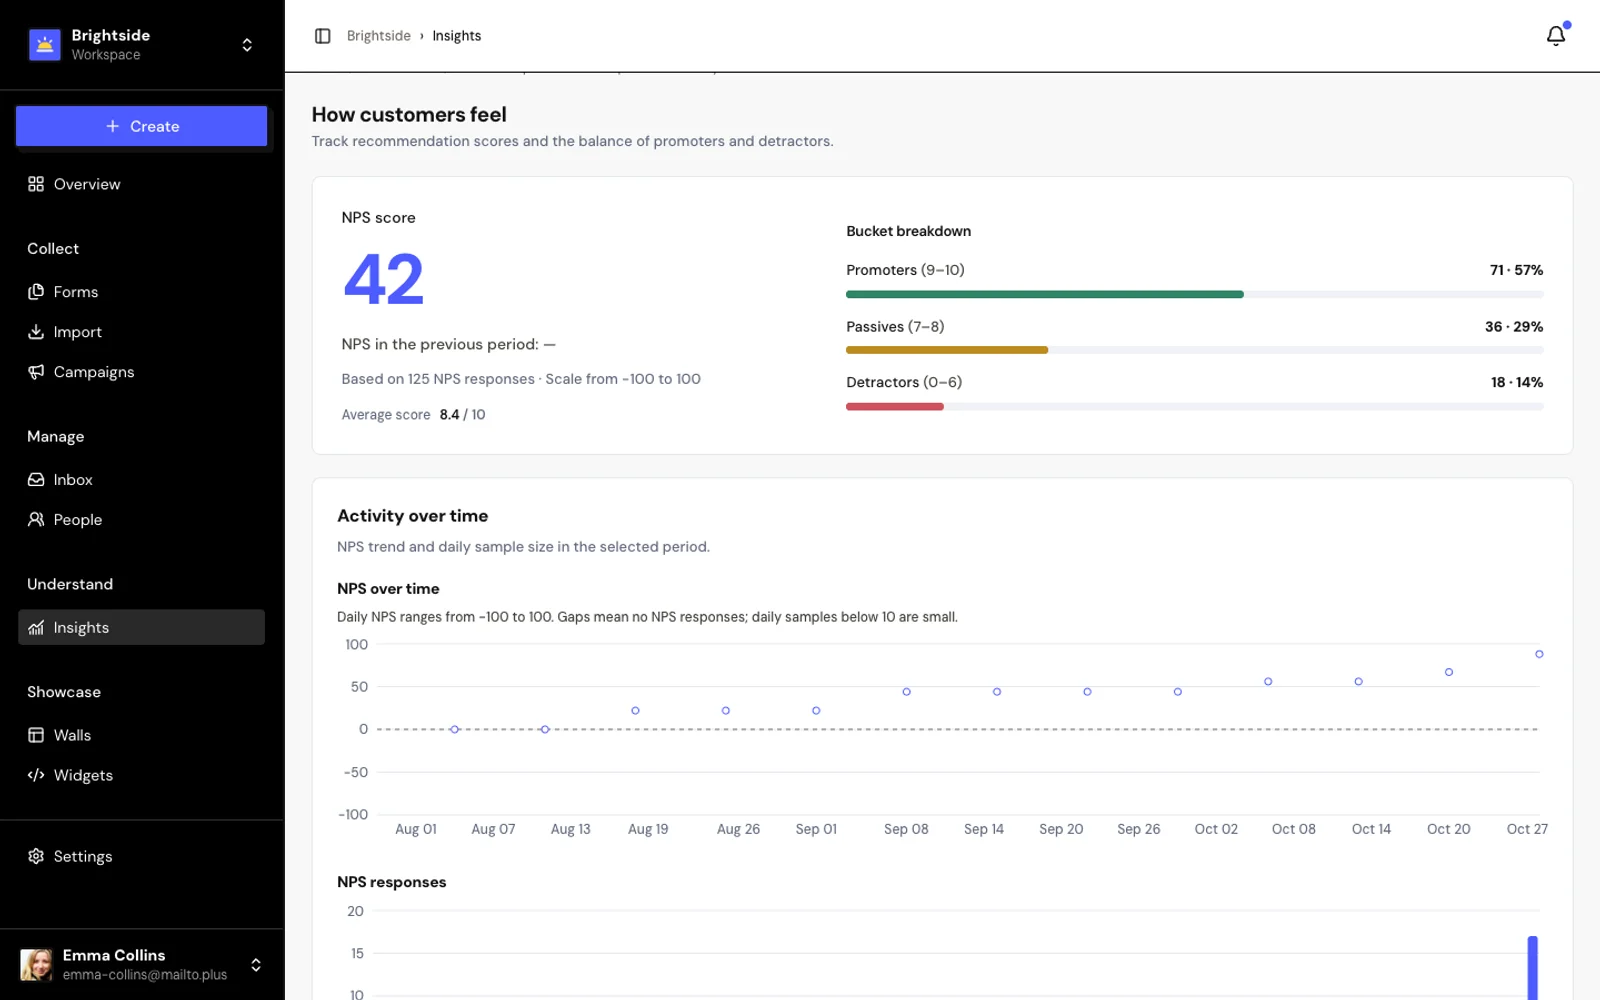Click the Import download icon
The image size is (1600, 1000).
point(36,332)
